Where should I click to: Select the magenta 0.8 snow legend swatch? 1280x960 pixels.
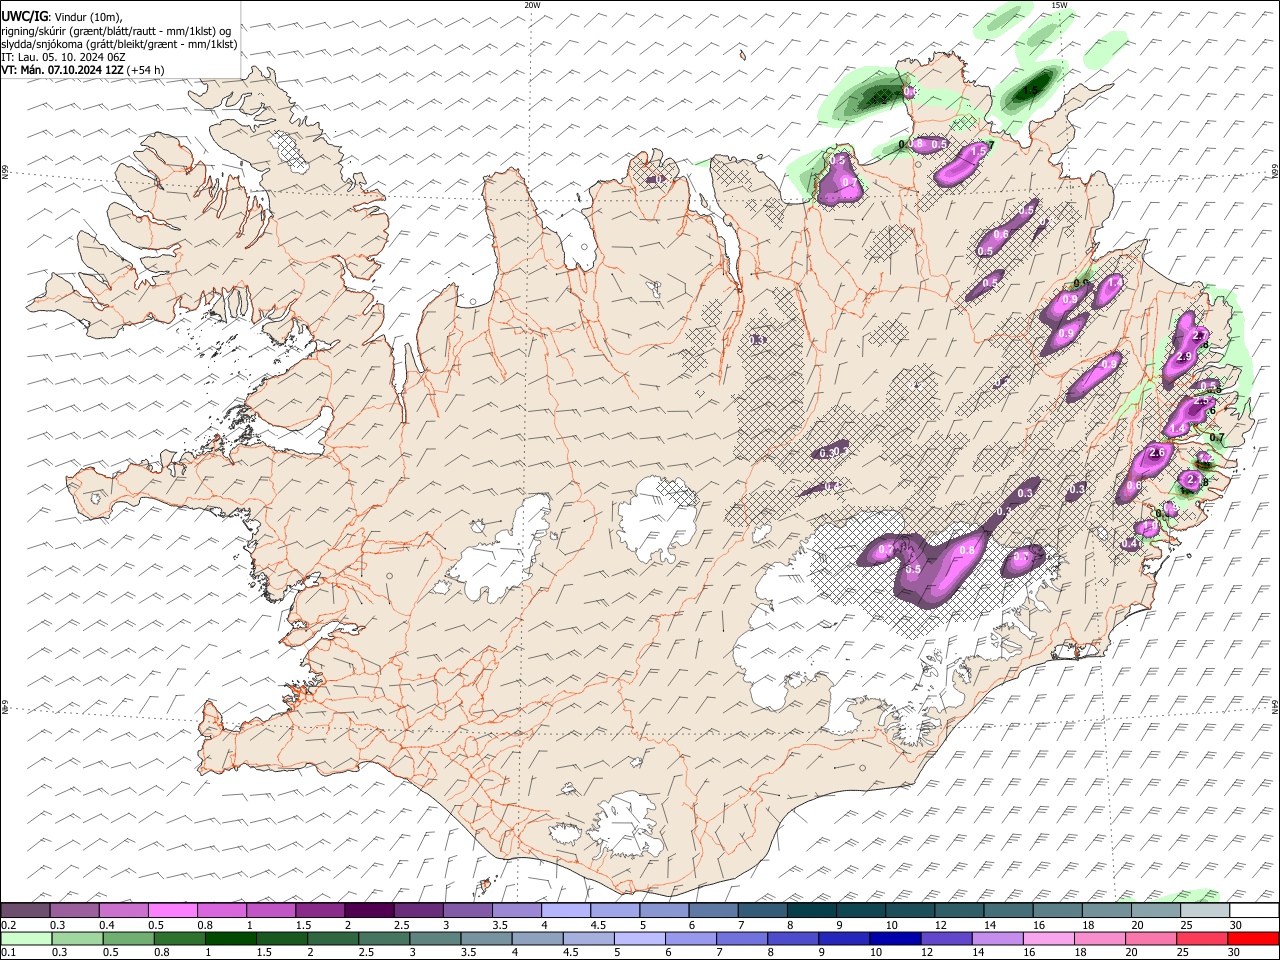(x=221, y=910)
